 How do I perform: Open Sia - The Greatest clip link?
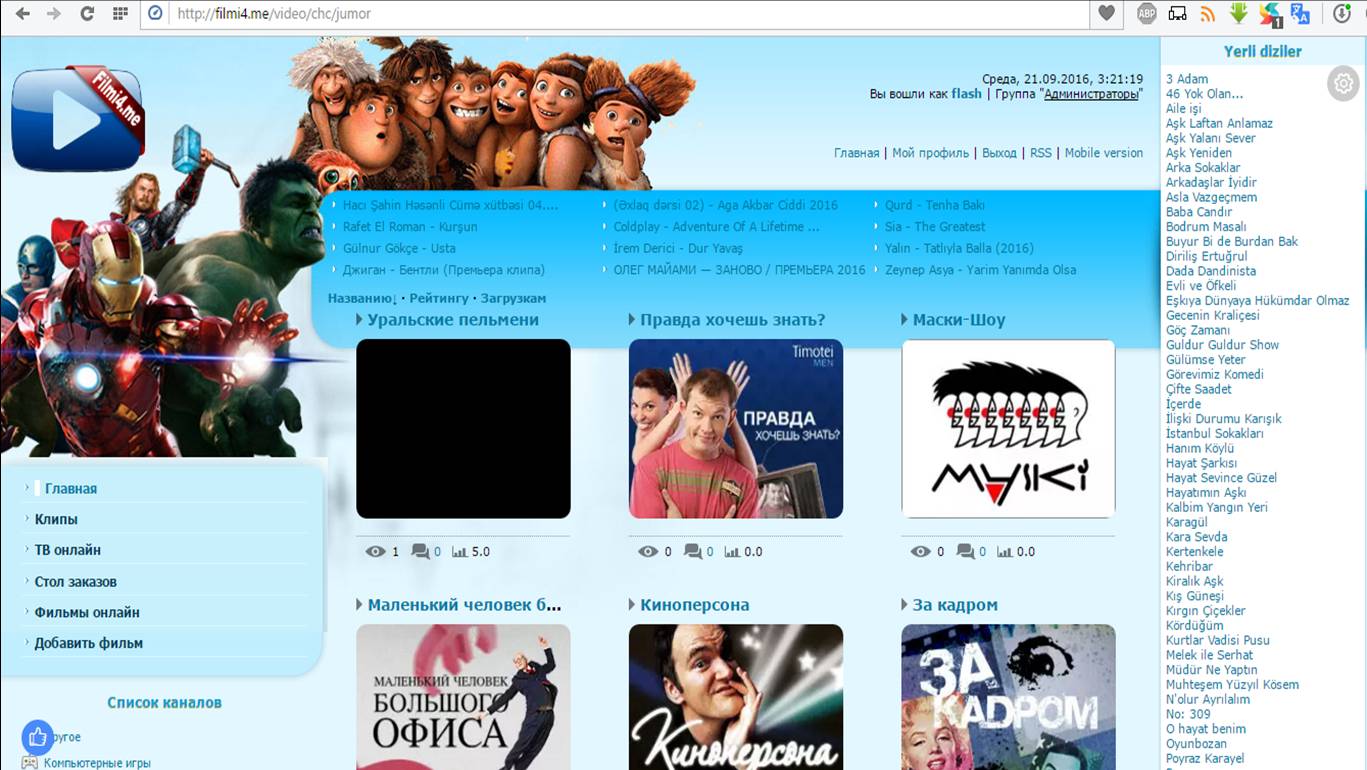[935, 227]
